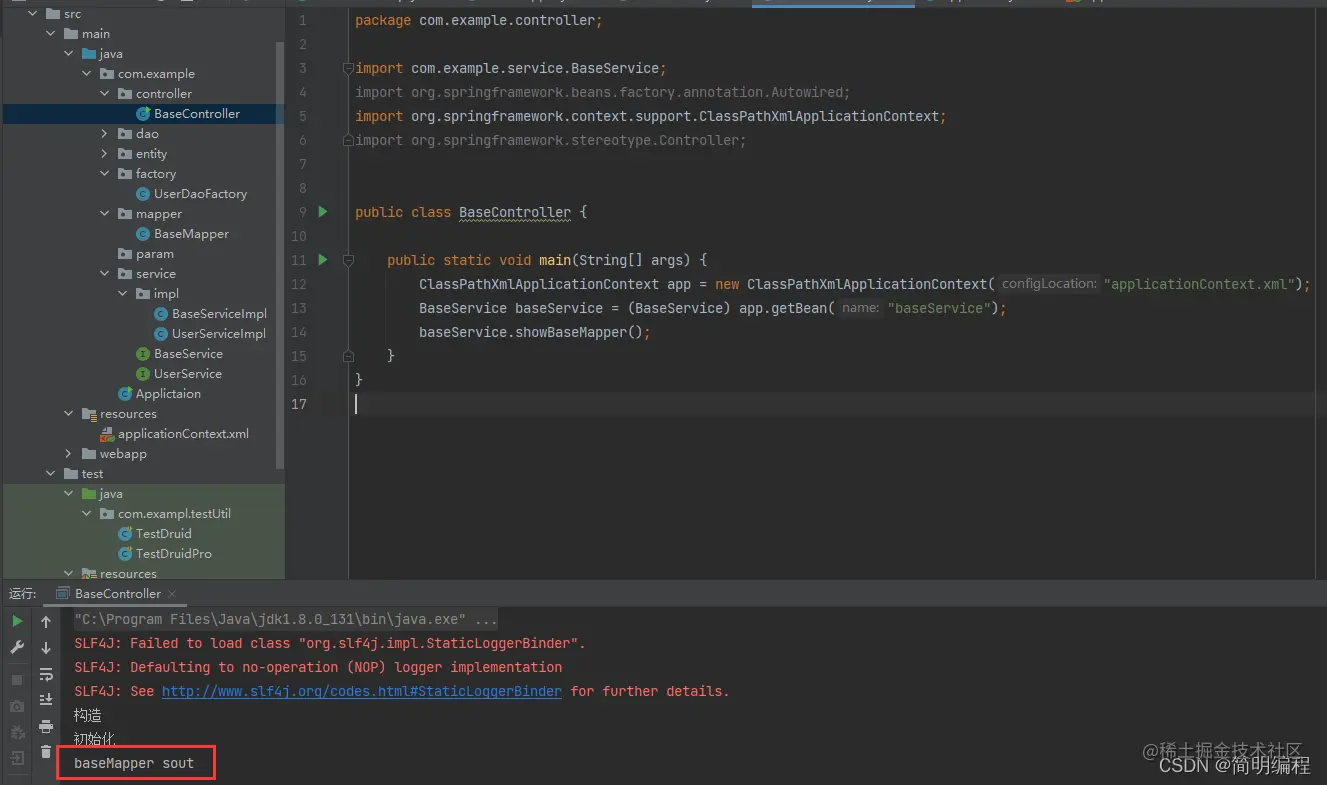The image size is (1327, 785).
Task: Expand the webapp folder
Action: click(x=69, y=454)
